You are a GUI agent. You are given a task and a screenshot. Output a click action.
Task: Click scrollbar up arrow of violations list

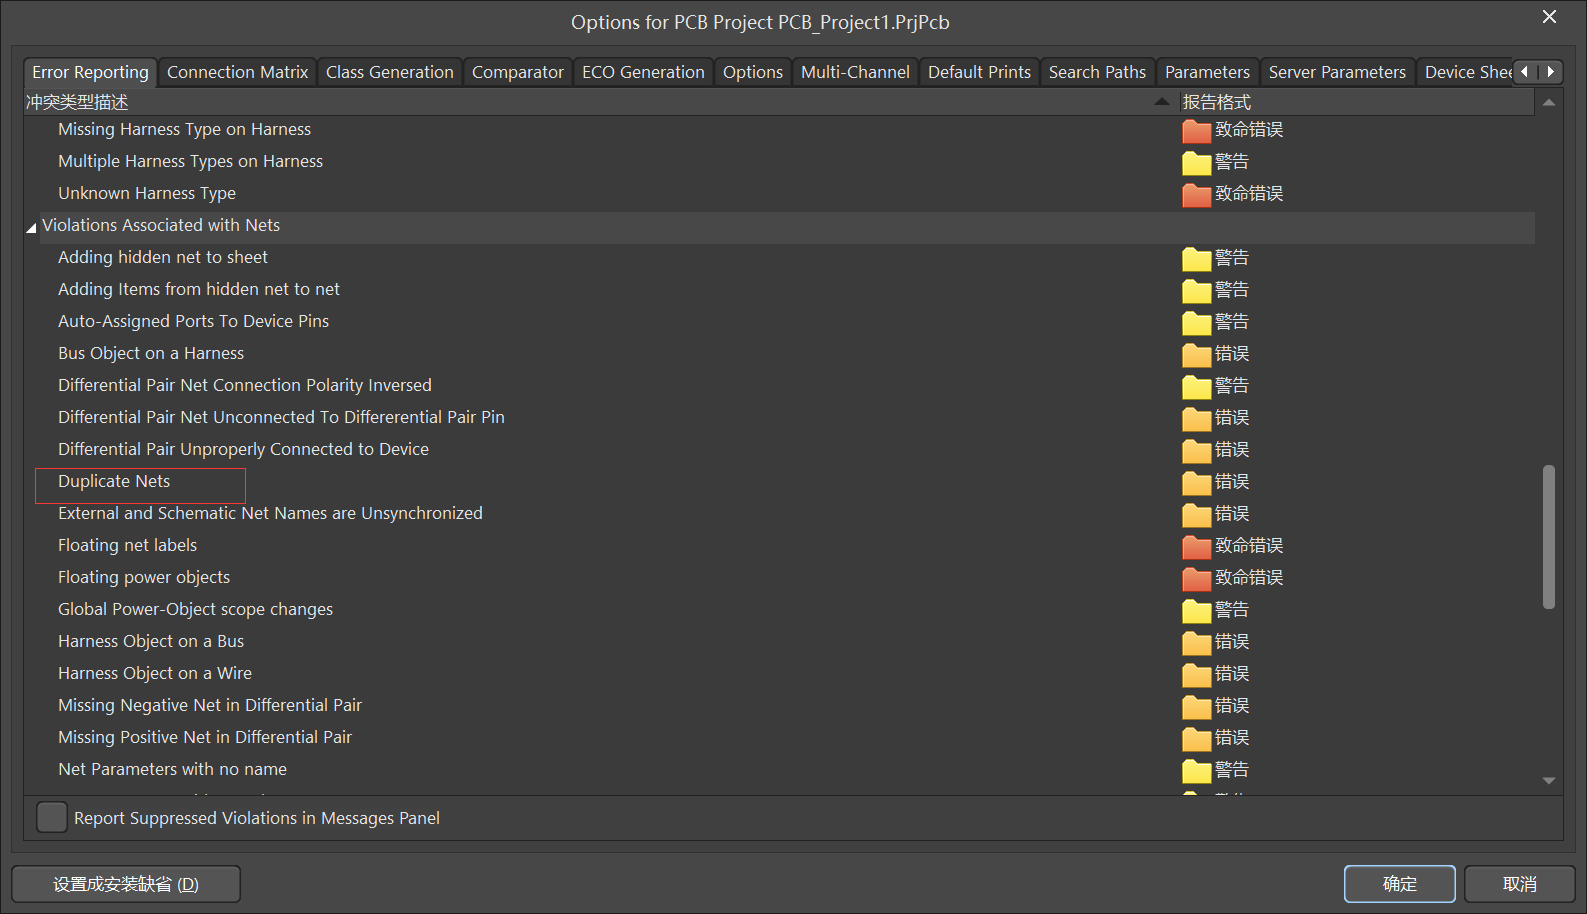(1548, 102)
